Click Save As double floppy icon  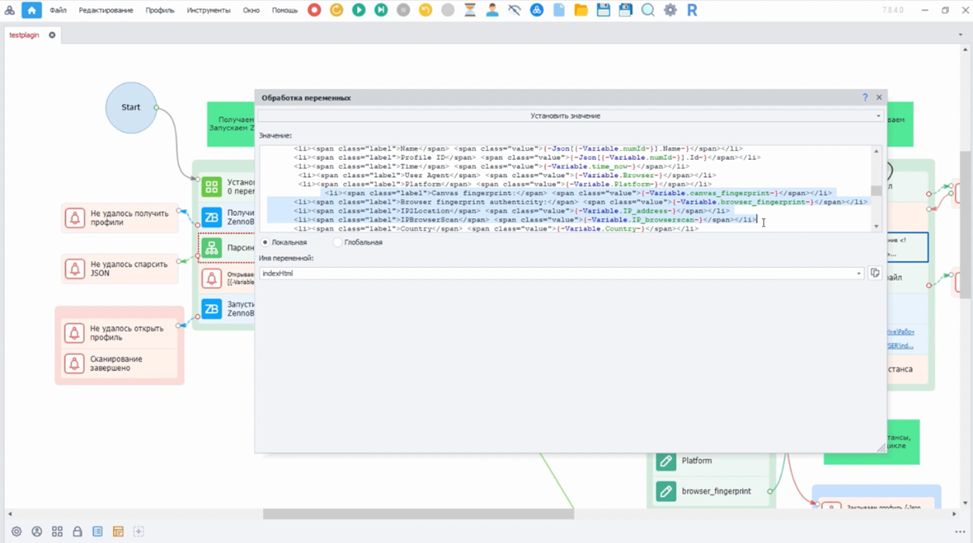pos(626,10)
